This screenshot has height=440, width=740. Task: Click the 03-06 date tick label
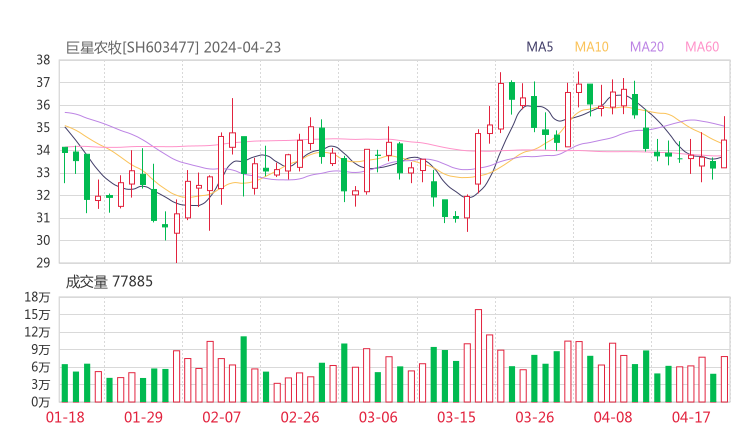tap(378, 417)
